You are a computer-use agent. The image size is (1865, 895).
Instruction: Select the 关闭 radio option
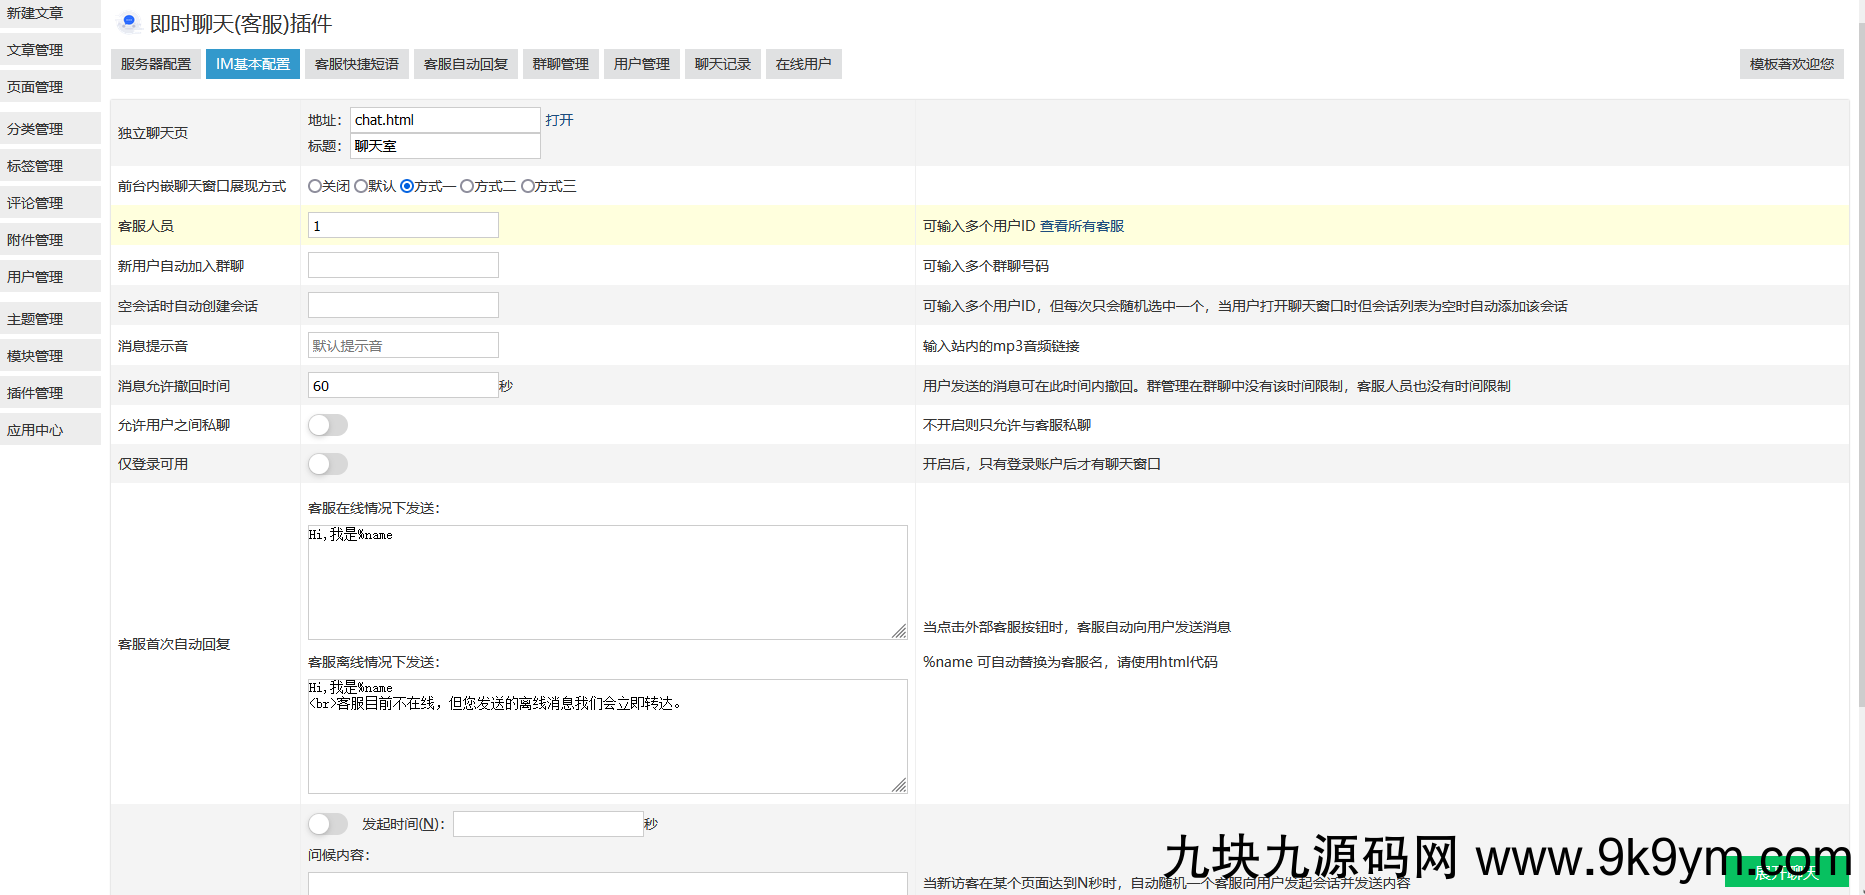315,186
